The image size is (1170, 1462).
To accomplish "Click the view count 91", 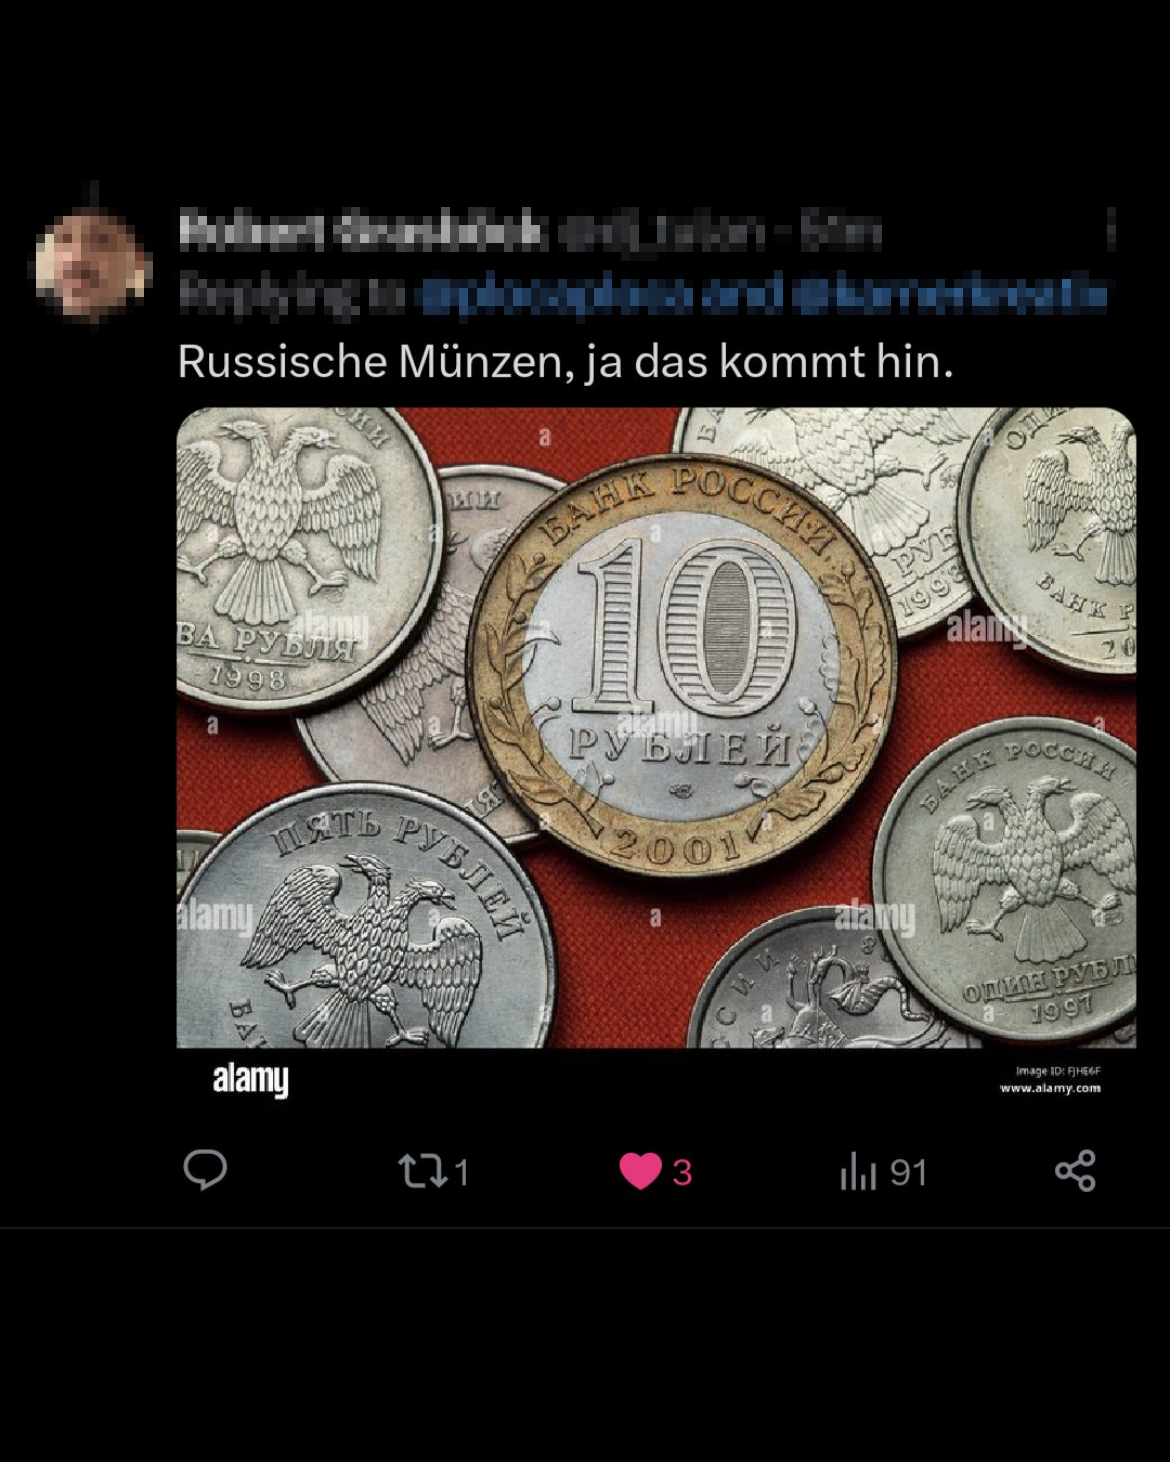I will point(908,1172).
